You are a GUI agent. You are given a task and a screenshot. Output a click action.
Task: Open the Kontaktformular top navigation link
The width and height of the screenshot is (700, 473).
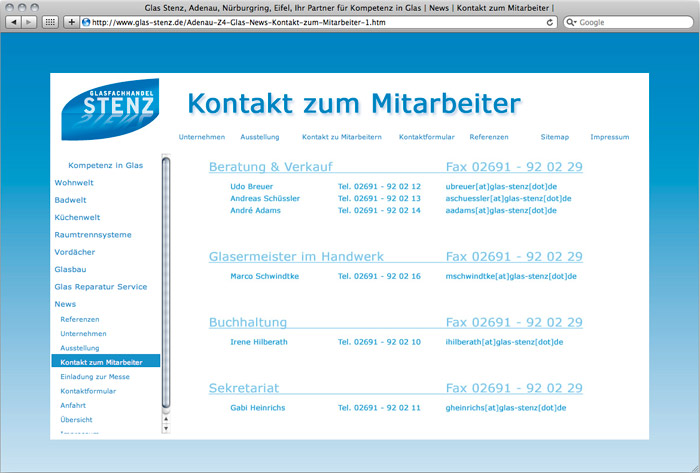pos(427,137)
